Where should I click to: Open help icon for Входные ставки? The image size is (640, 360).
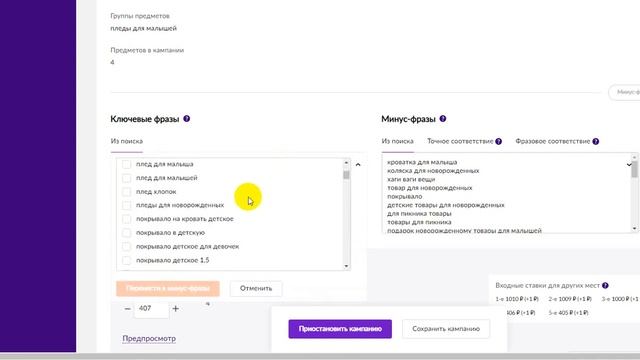tap(605, 286)
